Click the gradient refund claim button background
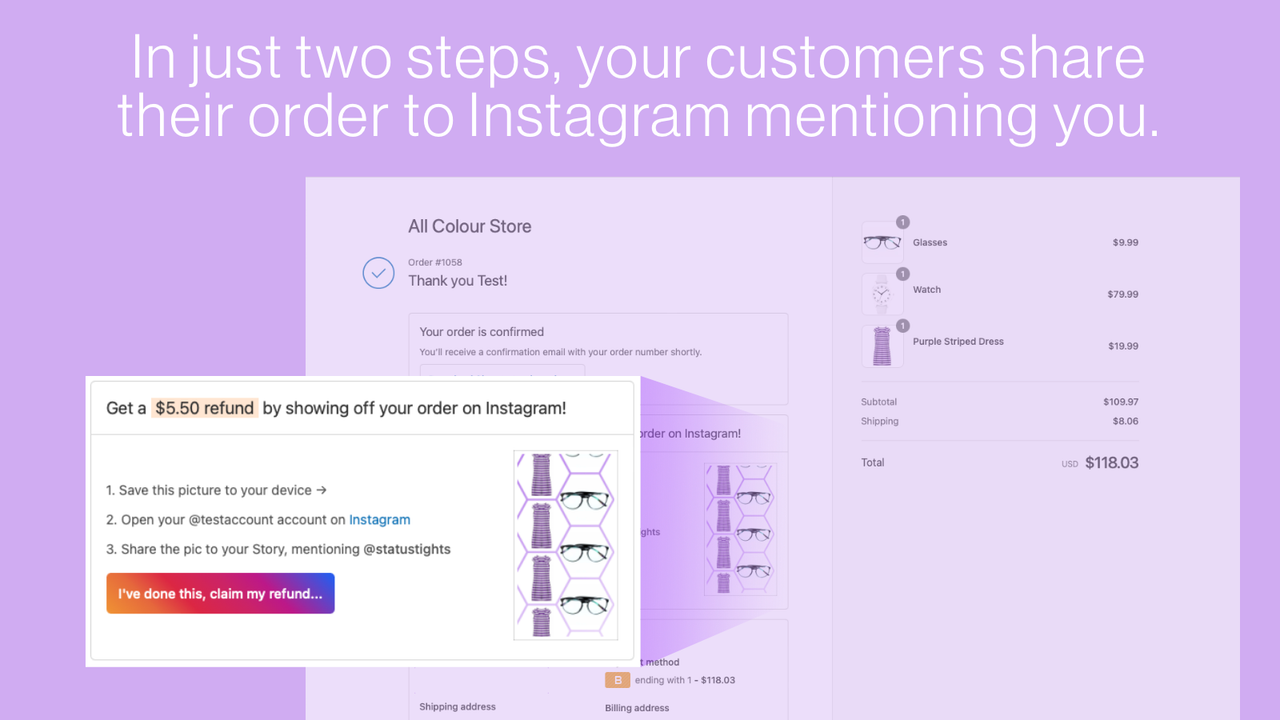The width and height of the screenshot is (1280, 720). [x=220, y=593]
